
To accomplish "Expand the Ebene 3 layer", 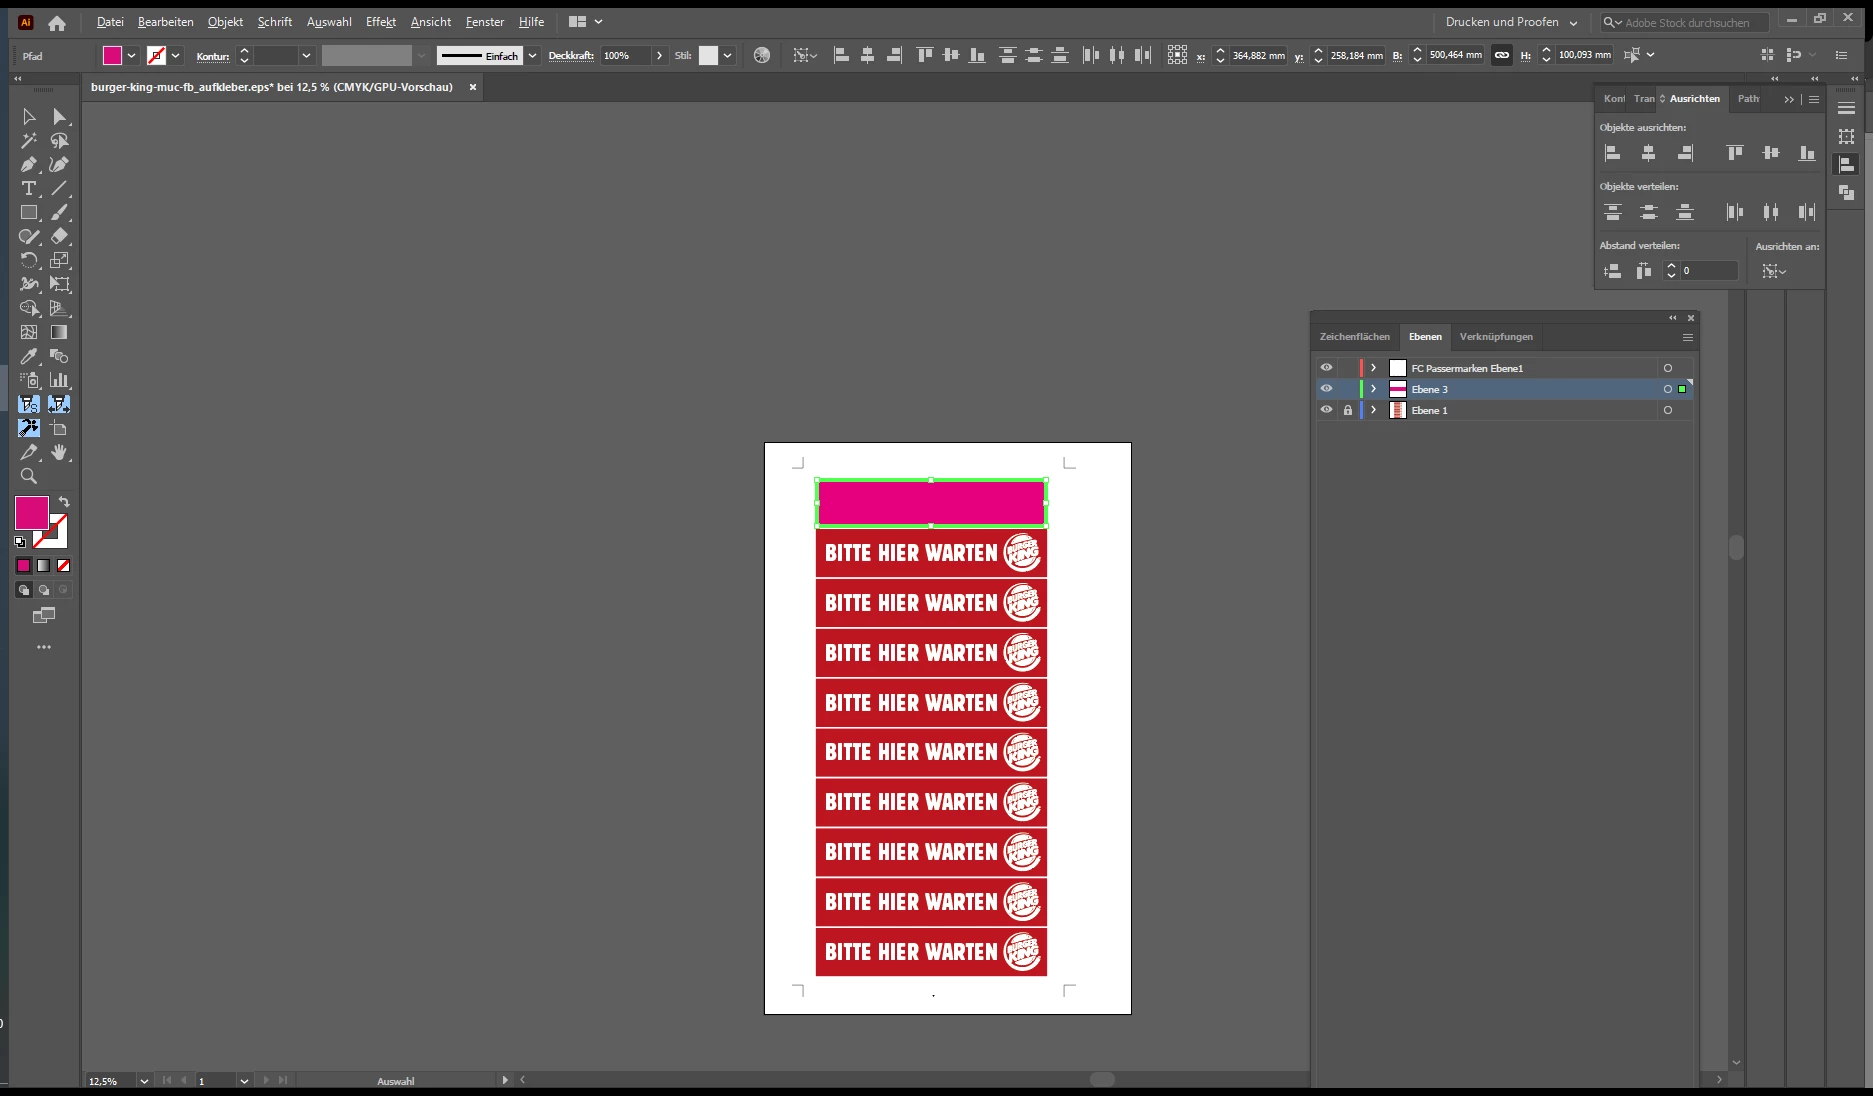I will (1373, 389).
